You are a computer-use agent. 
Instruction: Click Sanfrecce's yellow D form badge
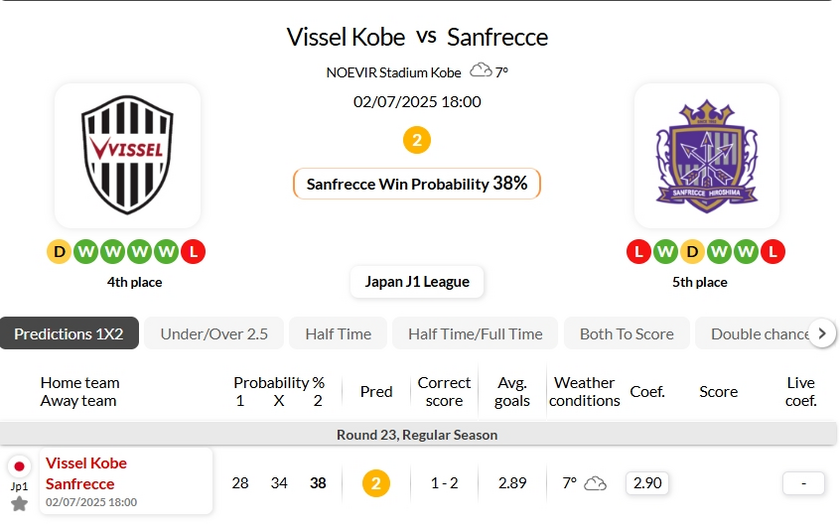pyautogui.click(x=693, y=252)
